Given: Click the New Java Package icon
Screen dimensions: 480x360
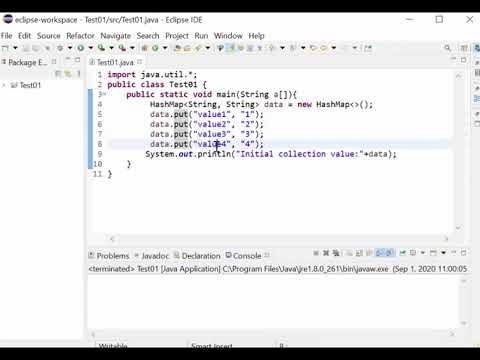Looking at the screenshot, I should coord(145,48).
